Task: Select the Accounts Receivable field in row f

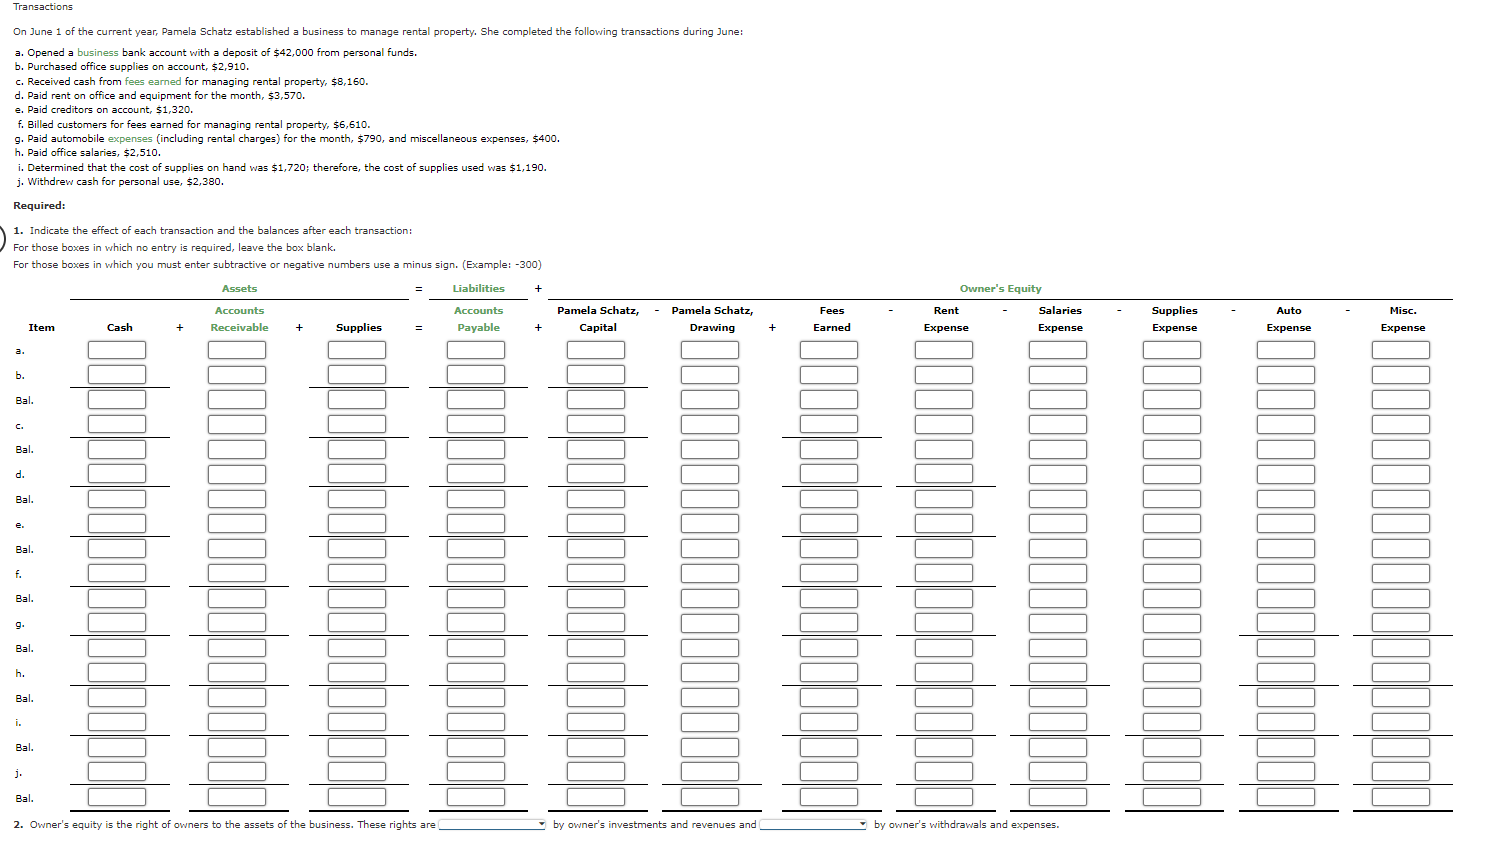Action: point(237,573)
